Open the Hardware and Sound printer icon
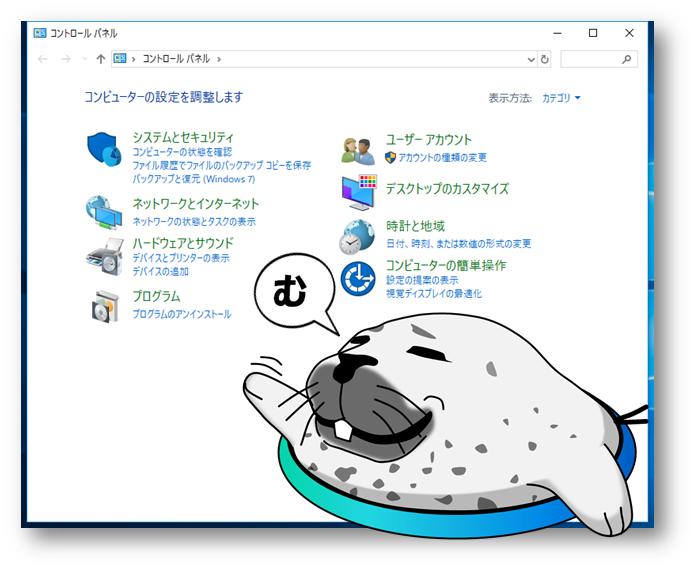Screen dimensions: 696x570 coord(105,257)
